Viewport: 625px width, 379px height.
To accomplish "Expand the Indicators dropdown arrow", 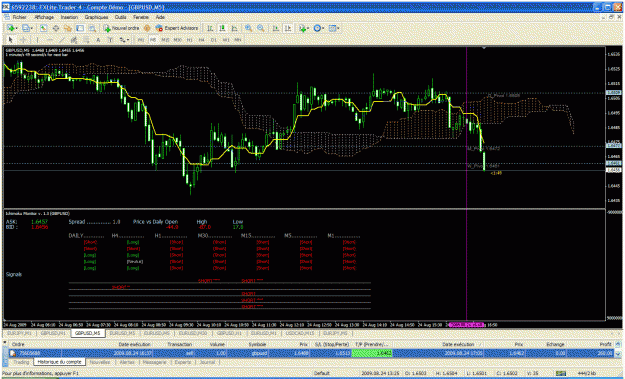I will tap(309, 28).
